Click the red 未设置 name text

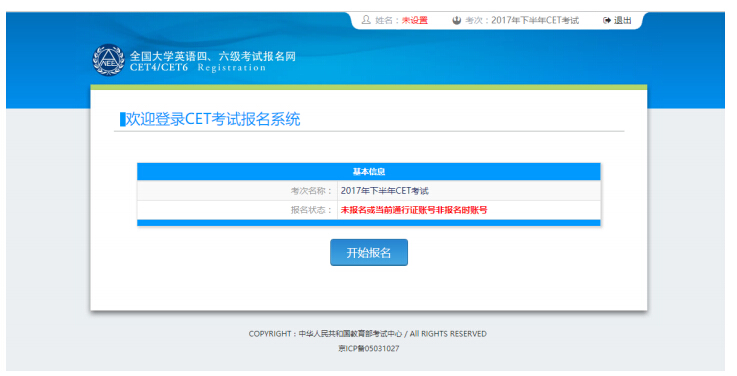(415, 20)
